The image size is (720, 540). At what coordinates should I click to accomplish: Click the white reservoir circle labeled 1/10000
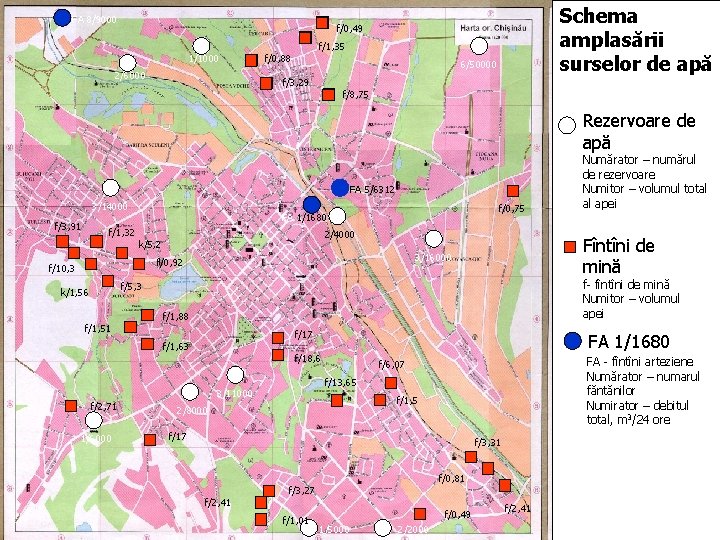(x=201, y=46)
